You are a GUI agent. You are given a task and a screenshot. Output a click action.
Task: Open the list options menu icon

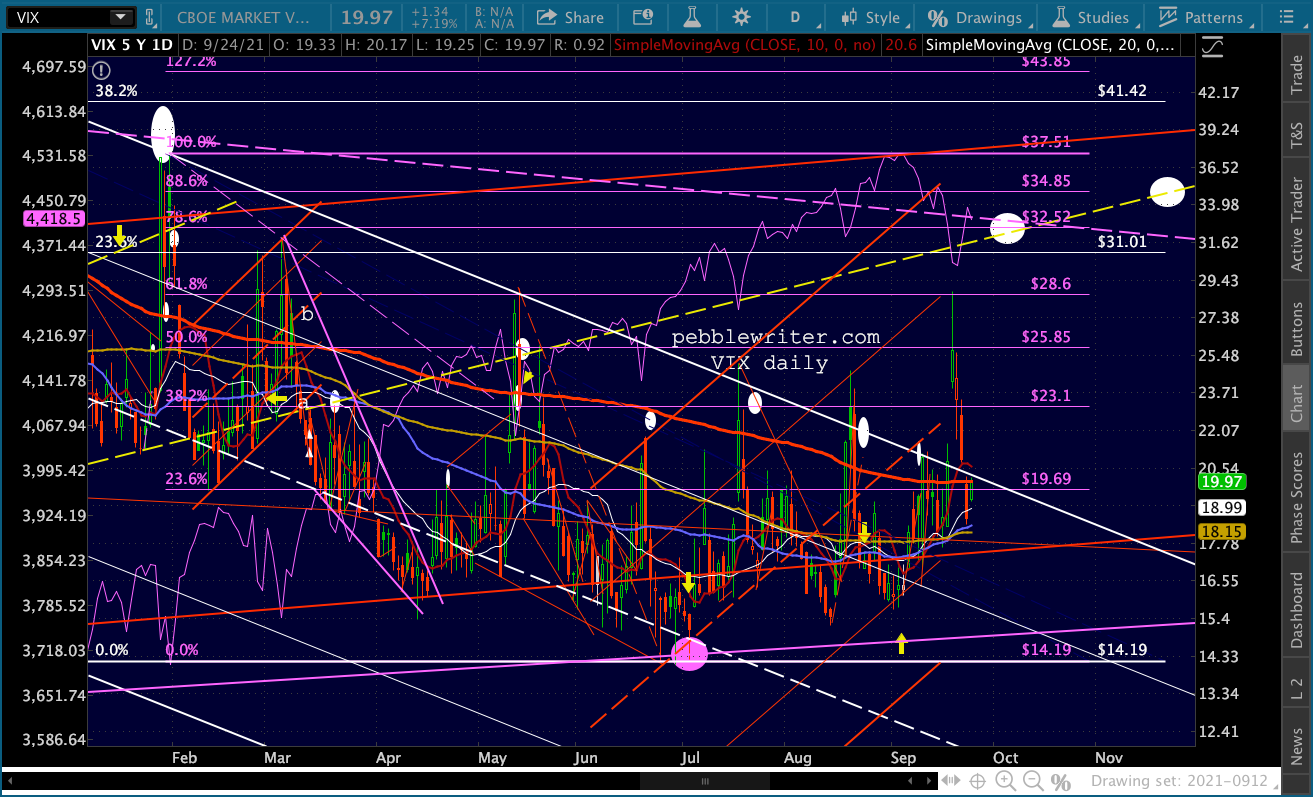click(x=1288, y=17)
